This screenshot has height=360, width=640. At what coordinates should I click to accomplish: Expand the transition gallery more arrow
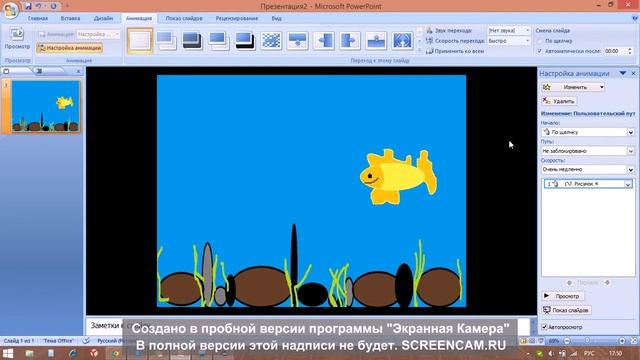[x=420, y=49]
